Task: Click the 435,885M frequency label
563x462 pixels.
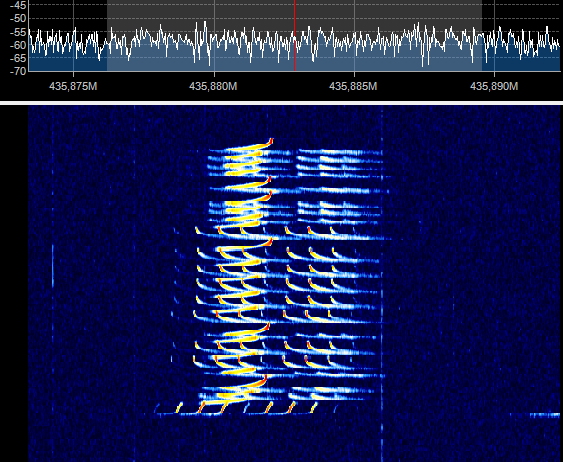Action: pyautogui.click(x=353, y=86)
